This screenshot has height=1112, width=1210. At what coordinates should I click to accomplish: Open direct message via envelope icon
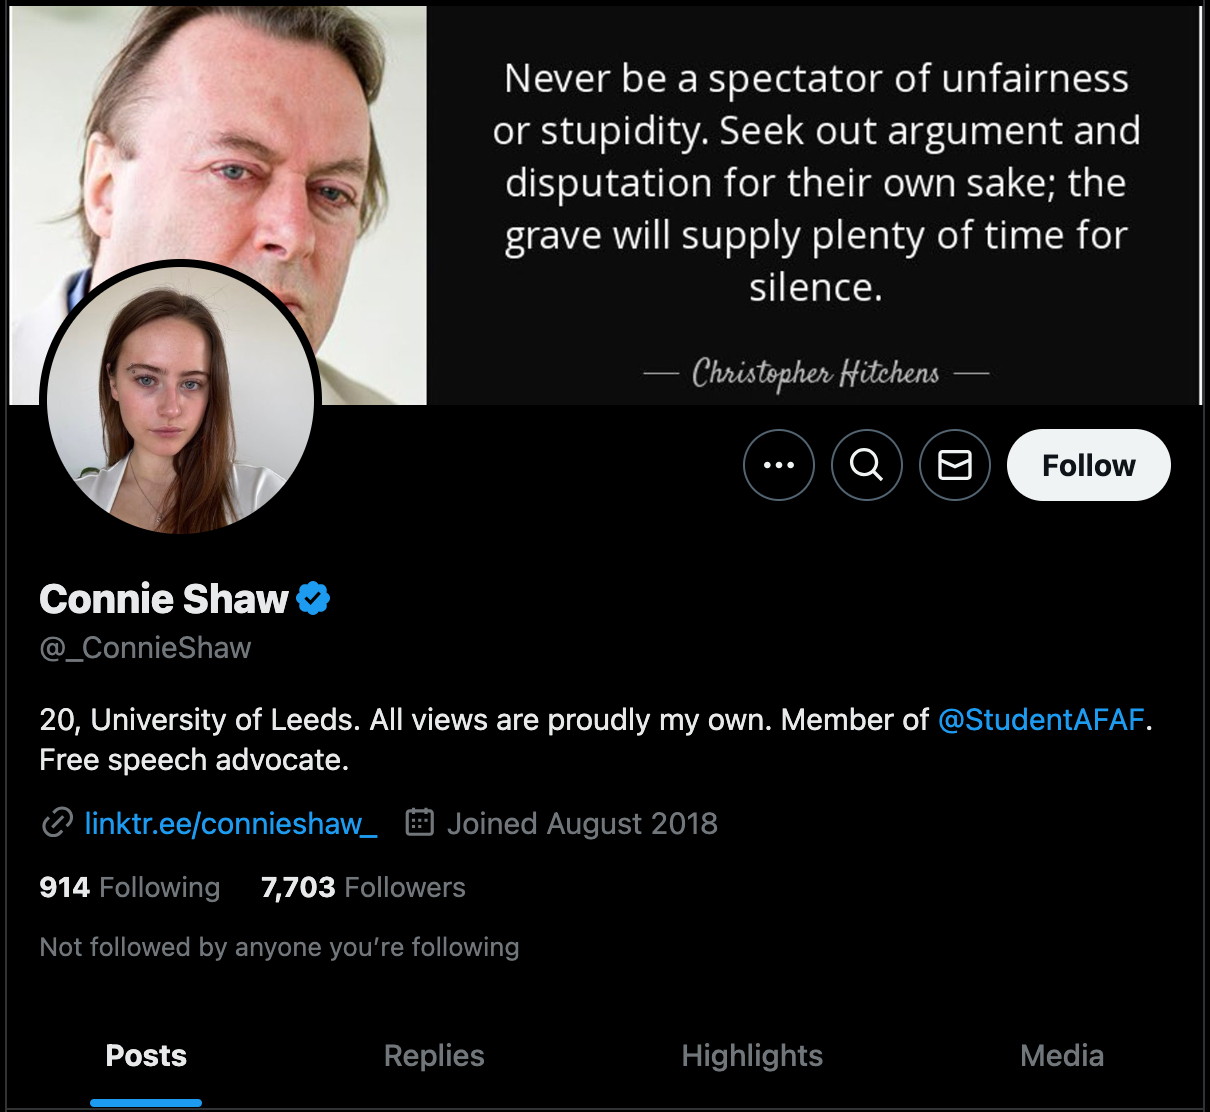click(x=954, y=465)
